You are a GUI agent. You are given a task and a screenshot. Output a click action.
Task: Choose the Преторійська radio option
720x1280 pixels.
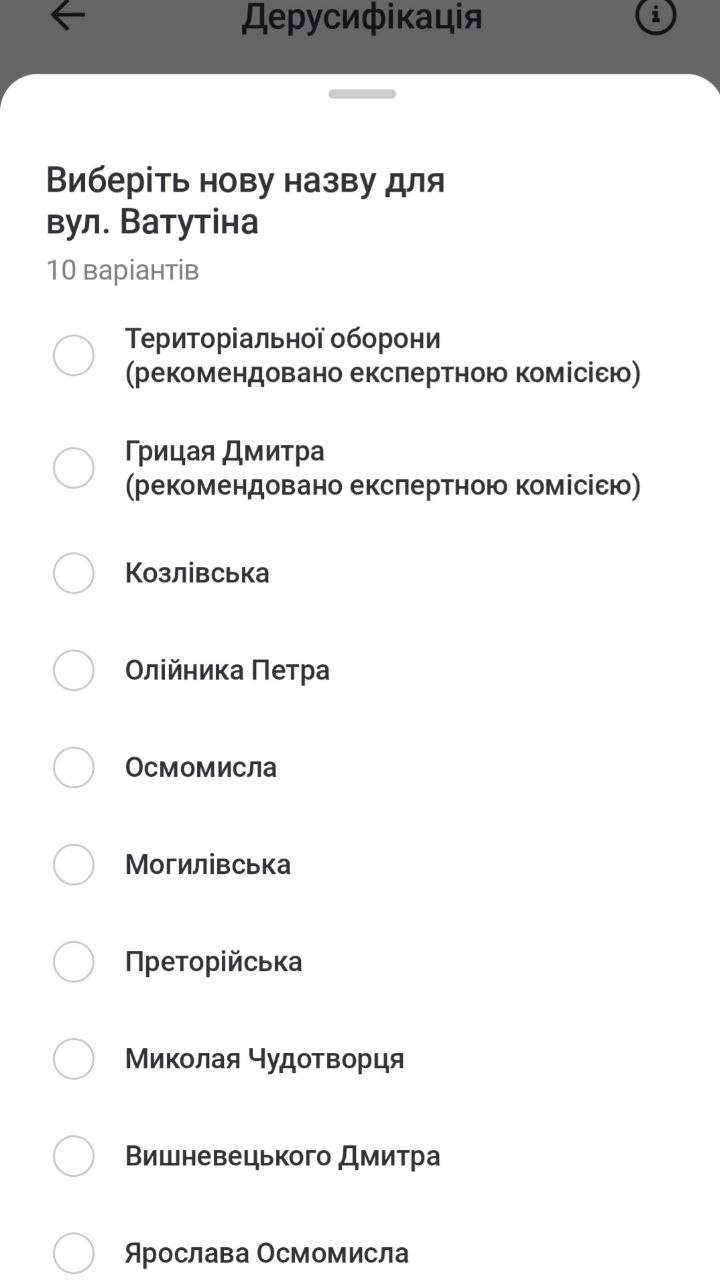coord(74,961)
